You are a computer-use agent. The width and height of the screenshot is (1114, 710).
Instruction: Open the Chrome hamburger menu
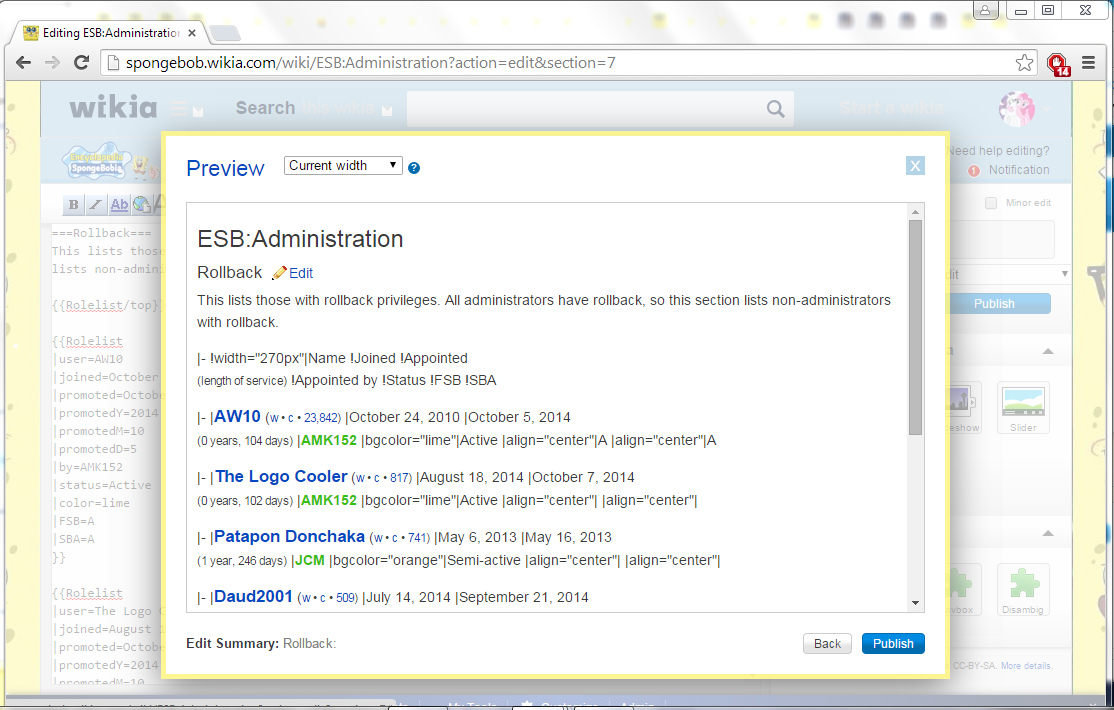(1088, 63)
